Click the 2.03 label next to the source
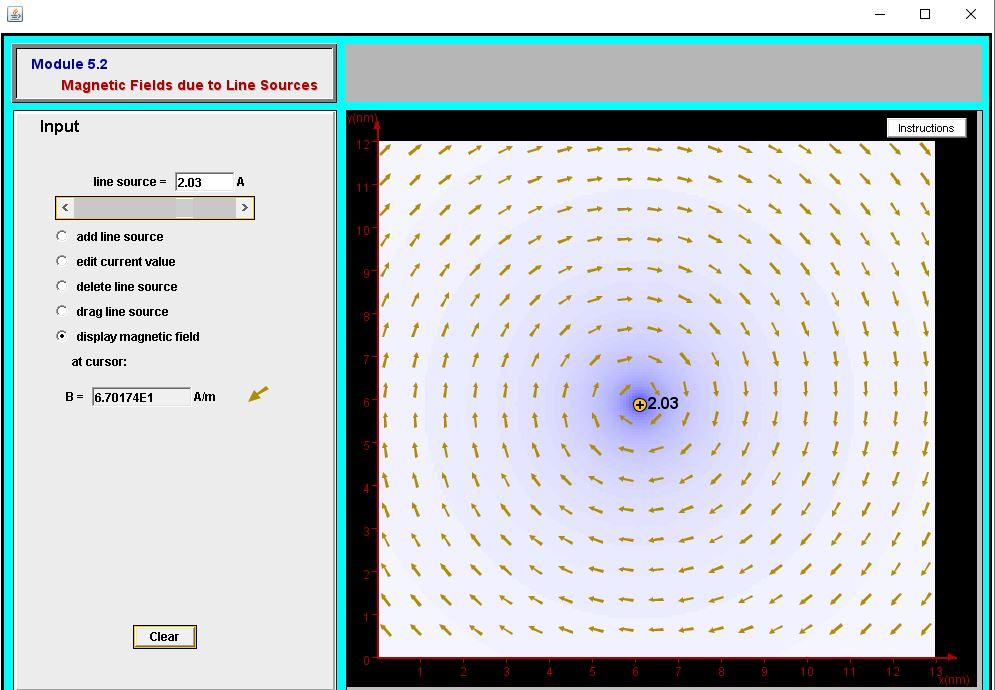Image resolution: width=995 pixels, height=690 pixels. (663, 403)
